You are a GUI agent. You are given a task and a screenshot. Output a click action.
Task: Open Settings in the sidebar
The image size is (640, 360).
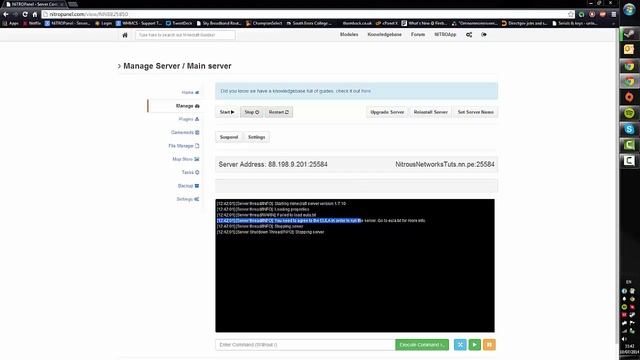tap(188, 199)
